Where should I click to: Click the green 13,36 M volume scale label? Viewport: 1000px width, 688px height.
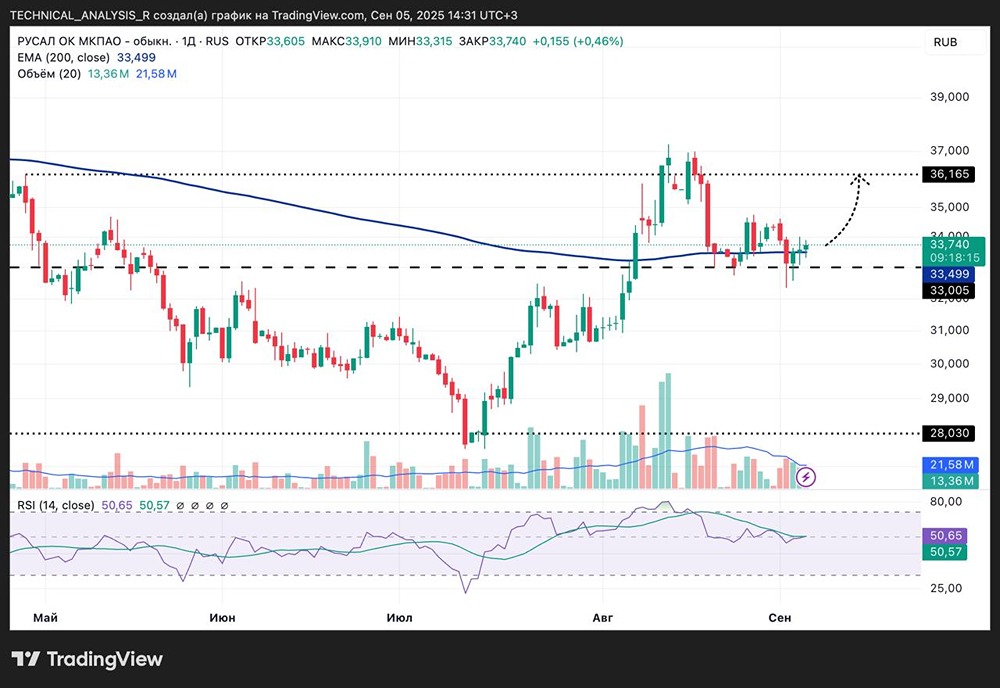point(951,481)
